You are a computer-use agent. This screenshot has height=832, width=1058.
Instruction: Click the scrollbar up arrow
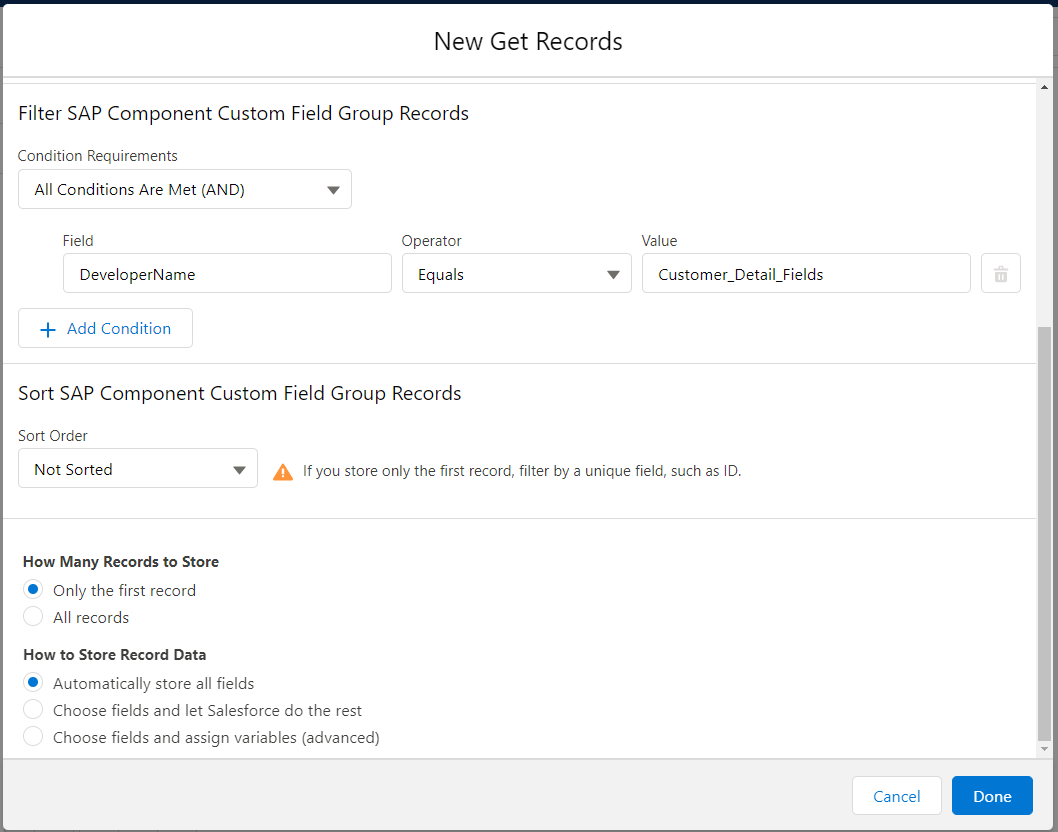[x=1045, y=87]
